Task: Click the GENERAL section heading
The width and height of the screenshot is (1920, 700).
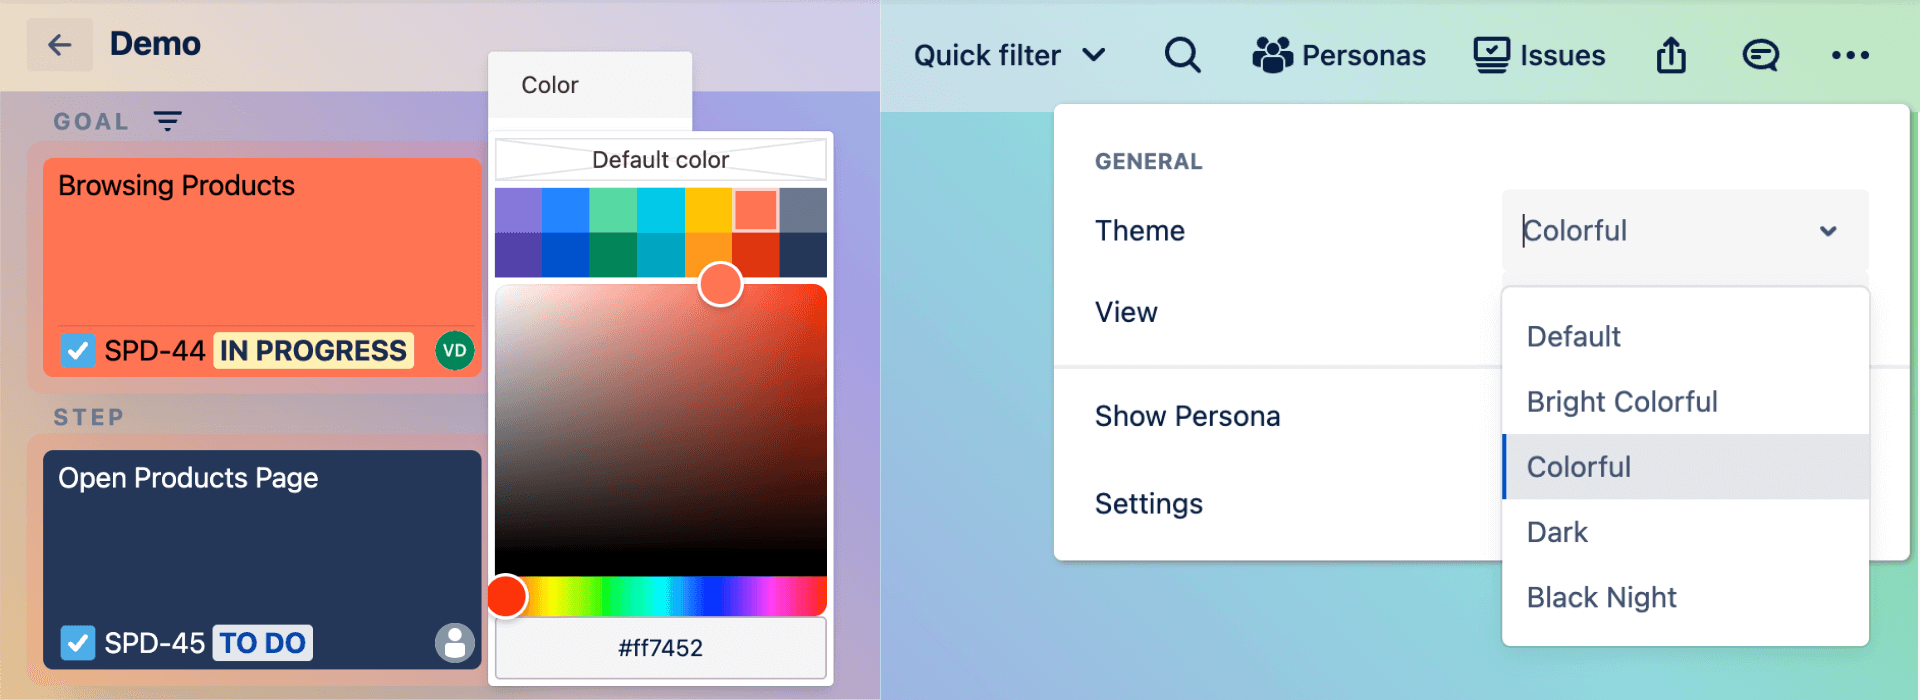Action: [1149, 161]
